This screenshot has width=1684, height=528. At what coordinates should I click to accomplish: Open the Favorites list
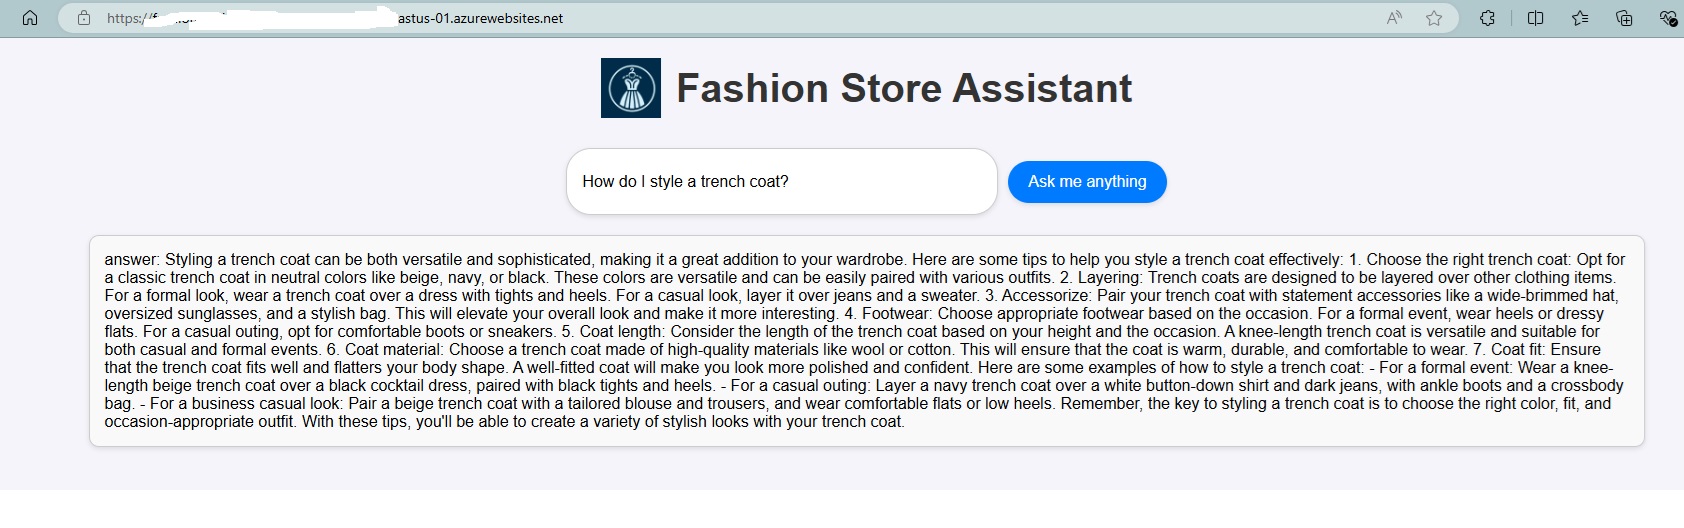1580,18
